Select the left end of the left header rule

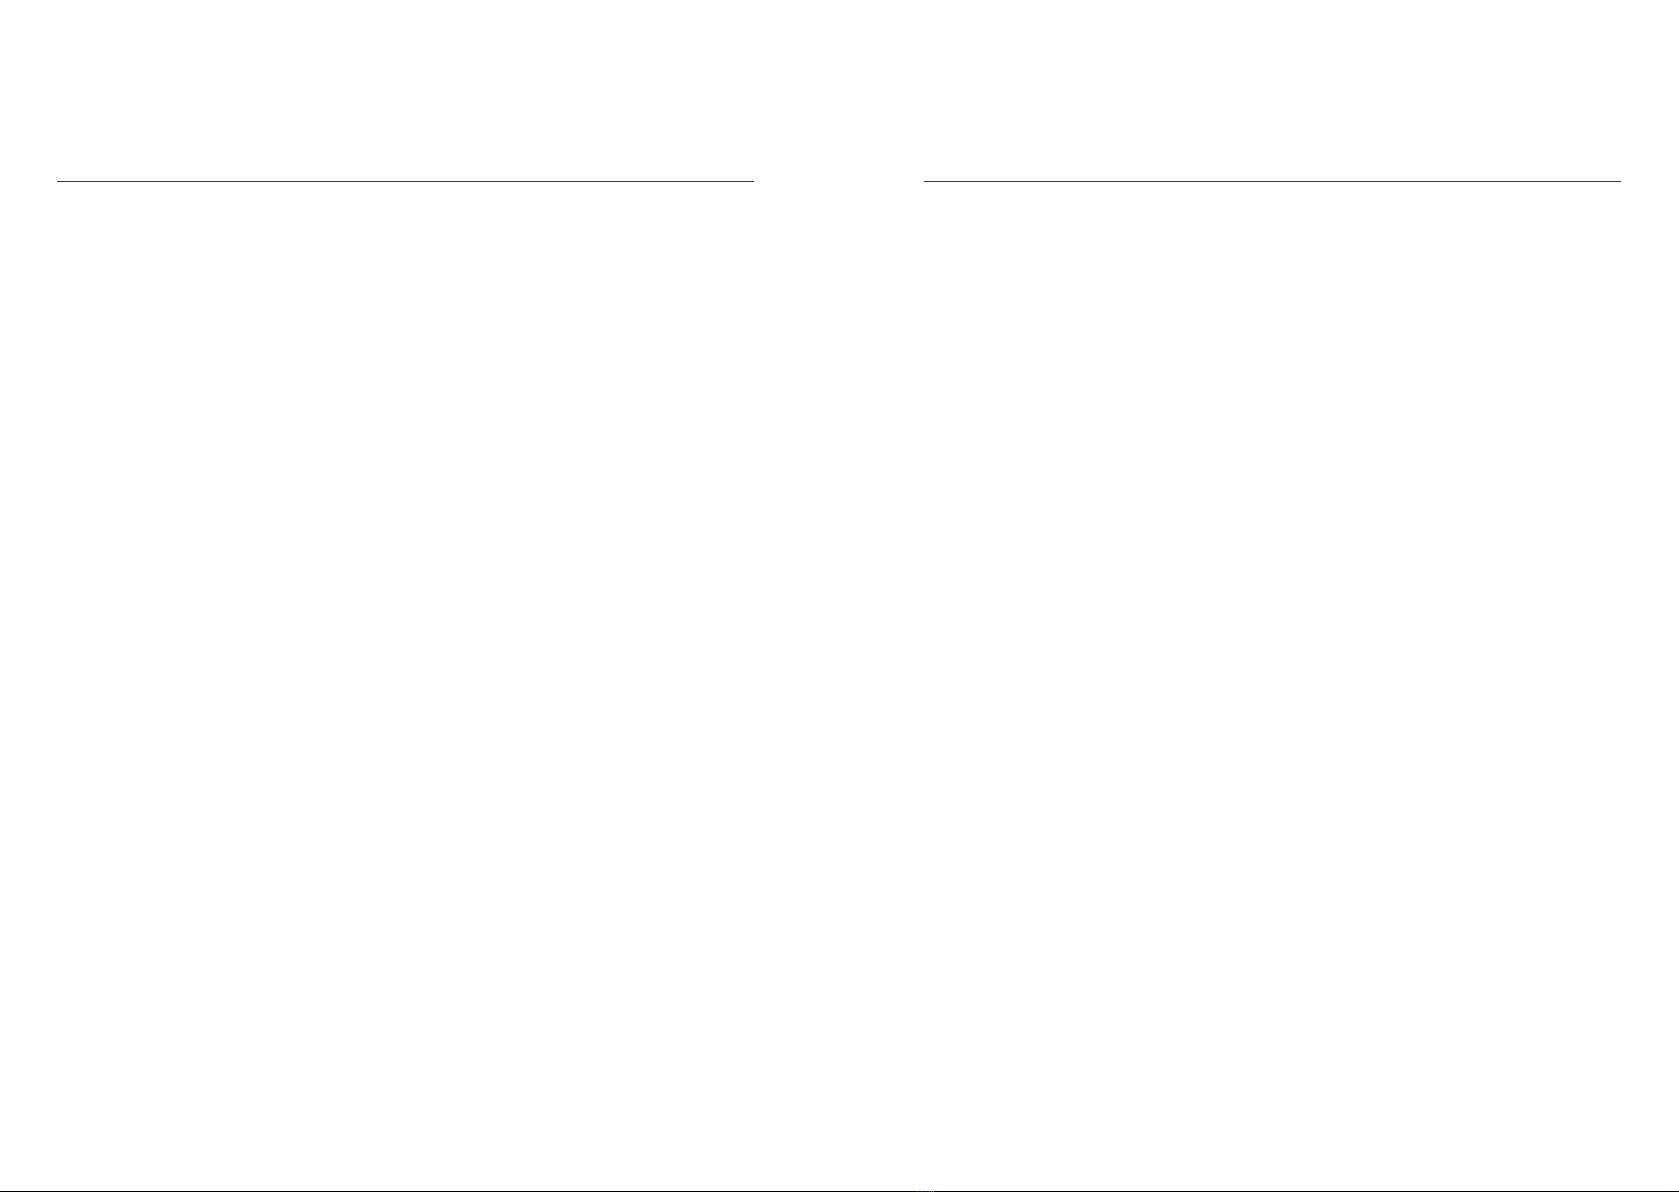tap(59, 181)
